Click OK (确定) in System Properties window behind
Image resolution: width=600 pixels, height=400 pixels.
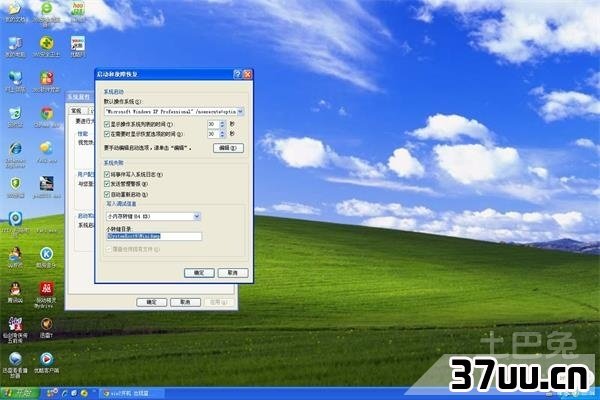pyautogui.click(x=152, y=302)
